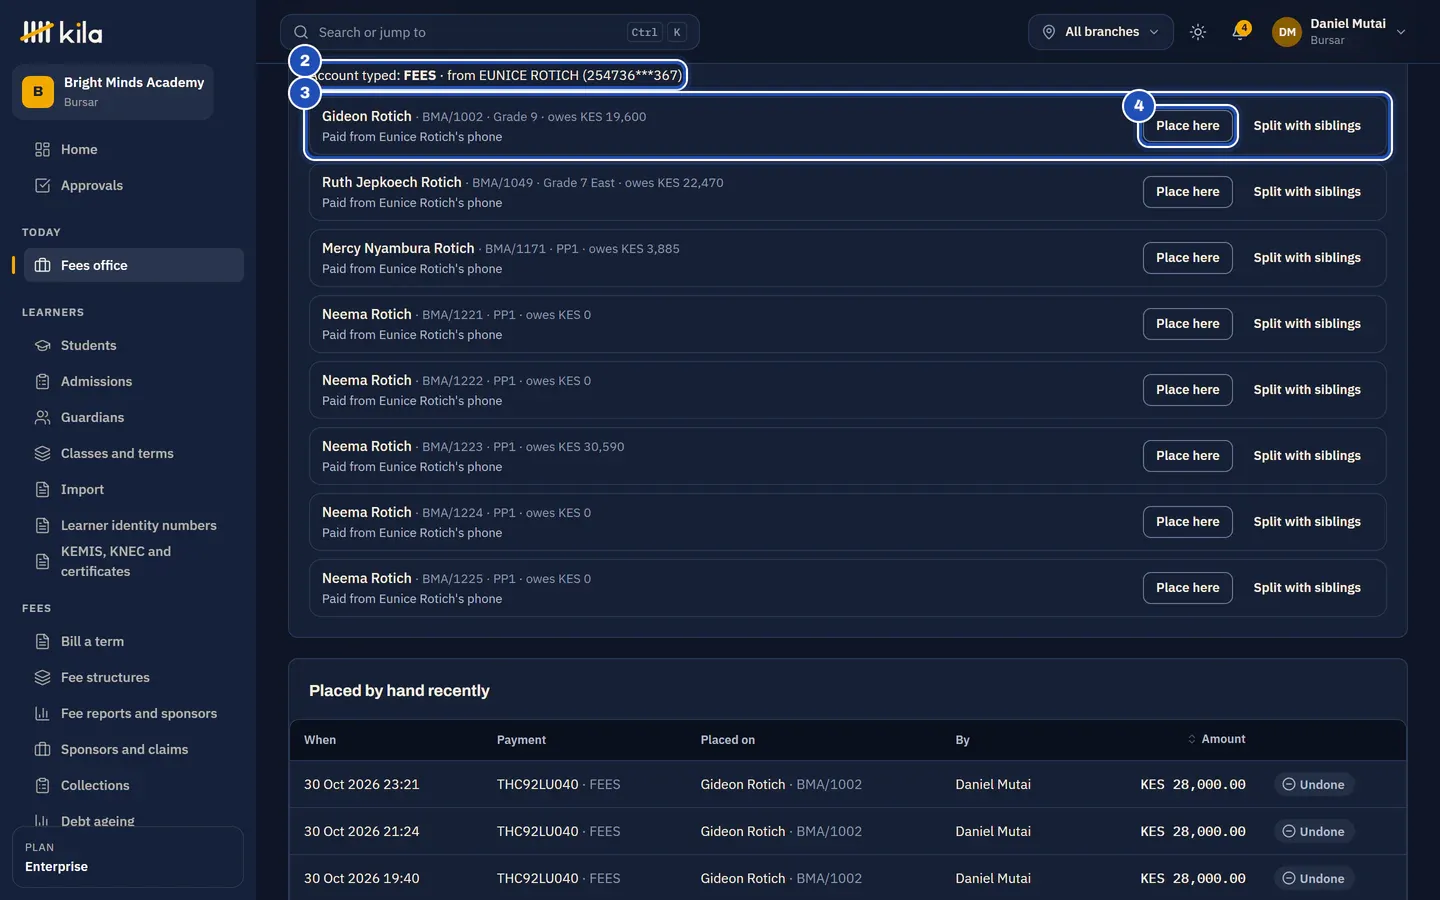Place payment on Neema Rotich BMA/1224
The height and width of the screenshot is (900, 1440).
pos(1188,522)
